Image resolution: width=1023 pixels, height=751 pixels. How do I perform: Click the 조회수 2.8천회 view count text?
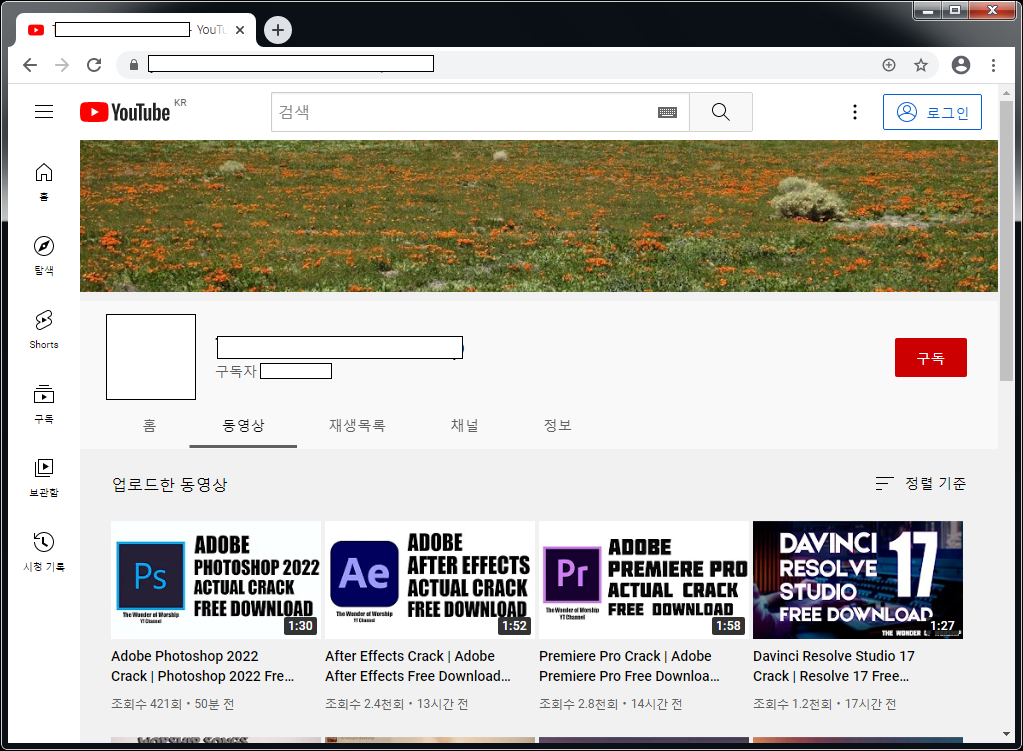pos(578,704)
